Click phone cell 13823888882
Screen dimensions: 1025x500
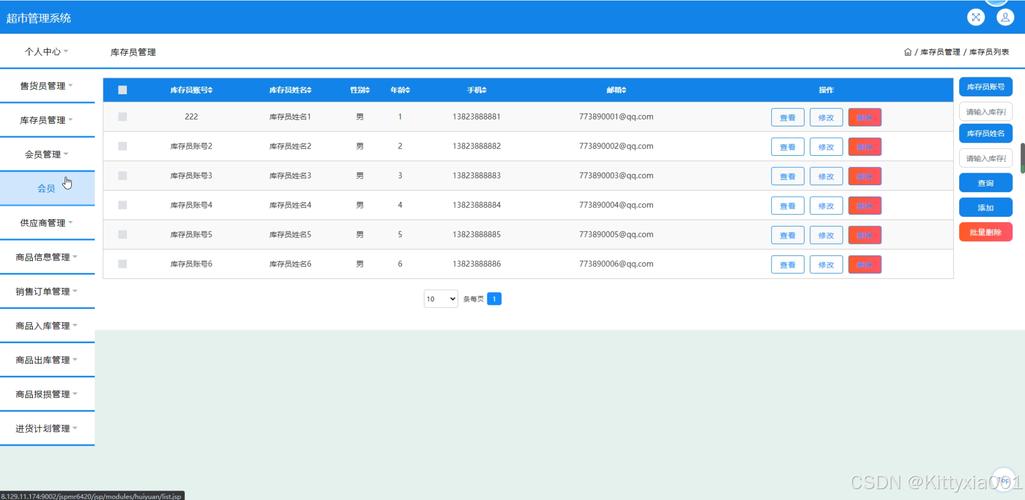(477, 146)
